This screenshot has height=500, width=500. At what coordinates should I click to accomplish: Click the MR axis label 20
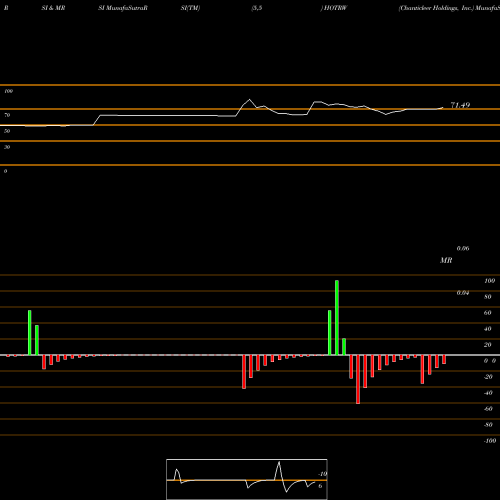(488, 345)
